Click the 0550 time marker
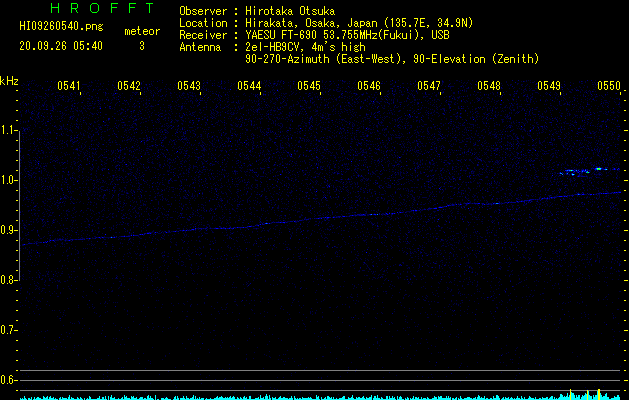 pyautogui.click(x=609, y=86)
